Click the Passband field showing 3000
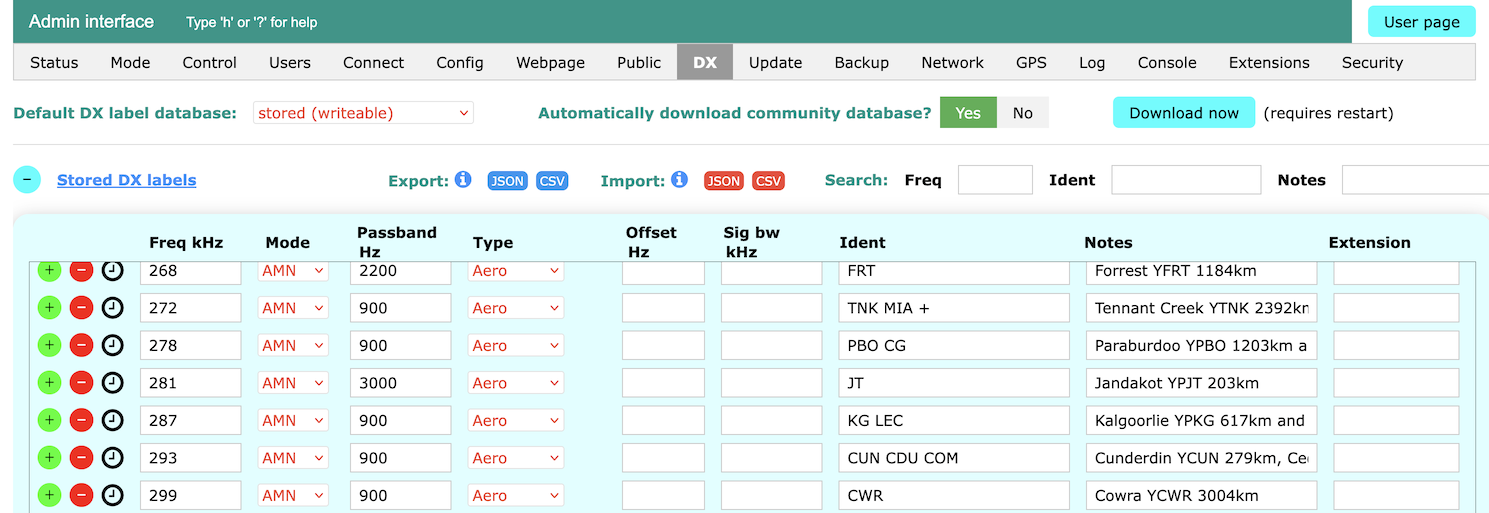Image resolution: width=1489 pixels, height=513 pixels. [400, 383]
